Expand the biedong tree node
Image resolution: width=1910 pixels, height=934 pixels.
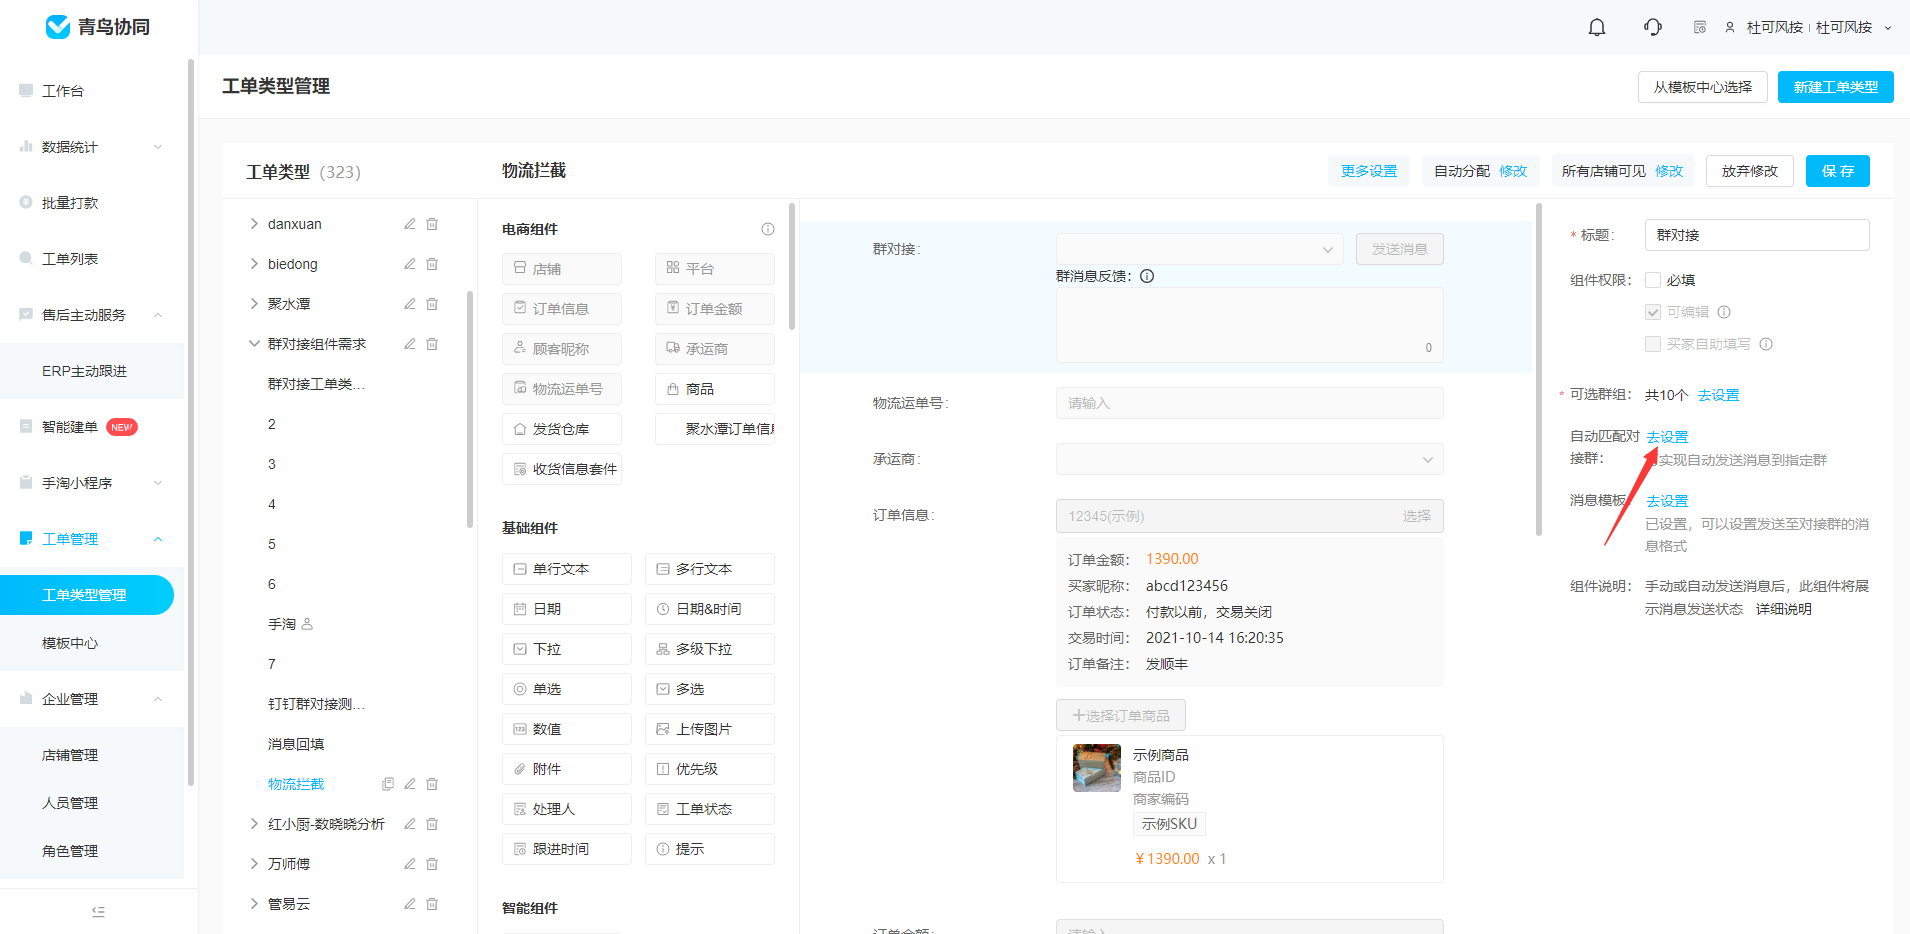click(x=254, y=264)
